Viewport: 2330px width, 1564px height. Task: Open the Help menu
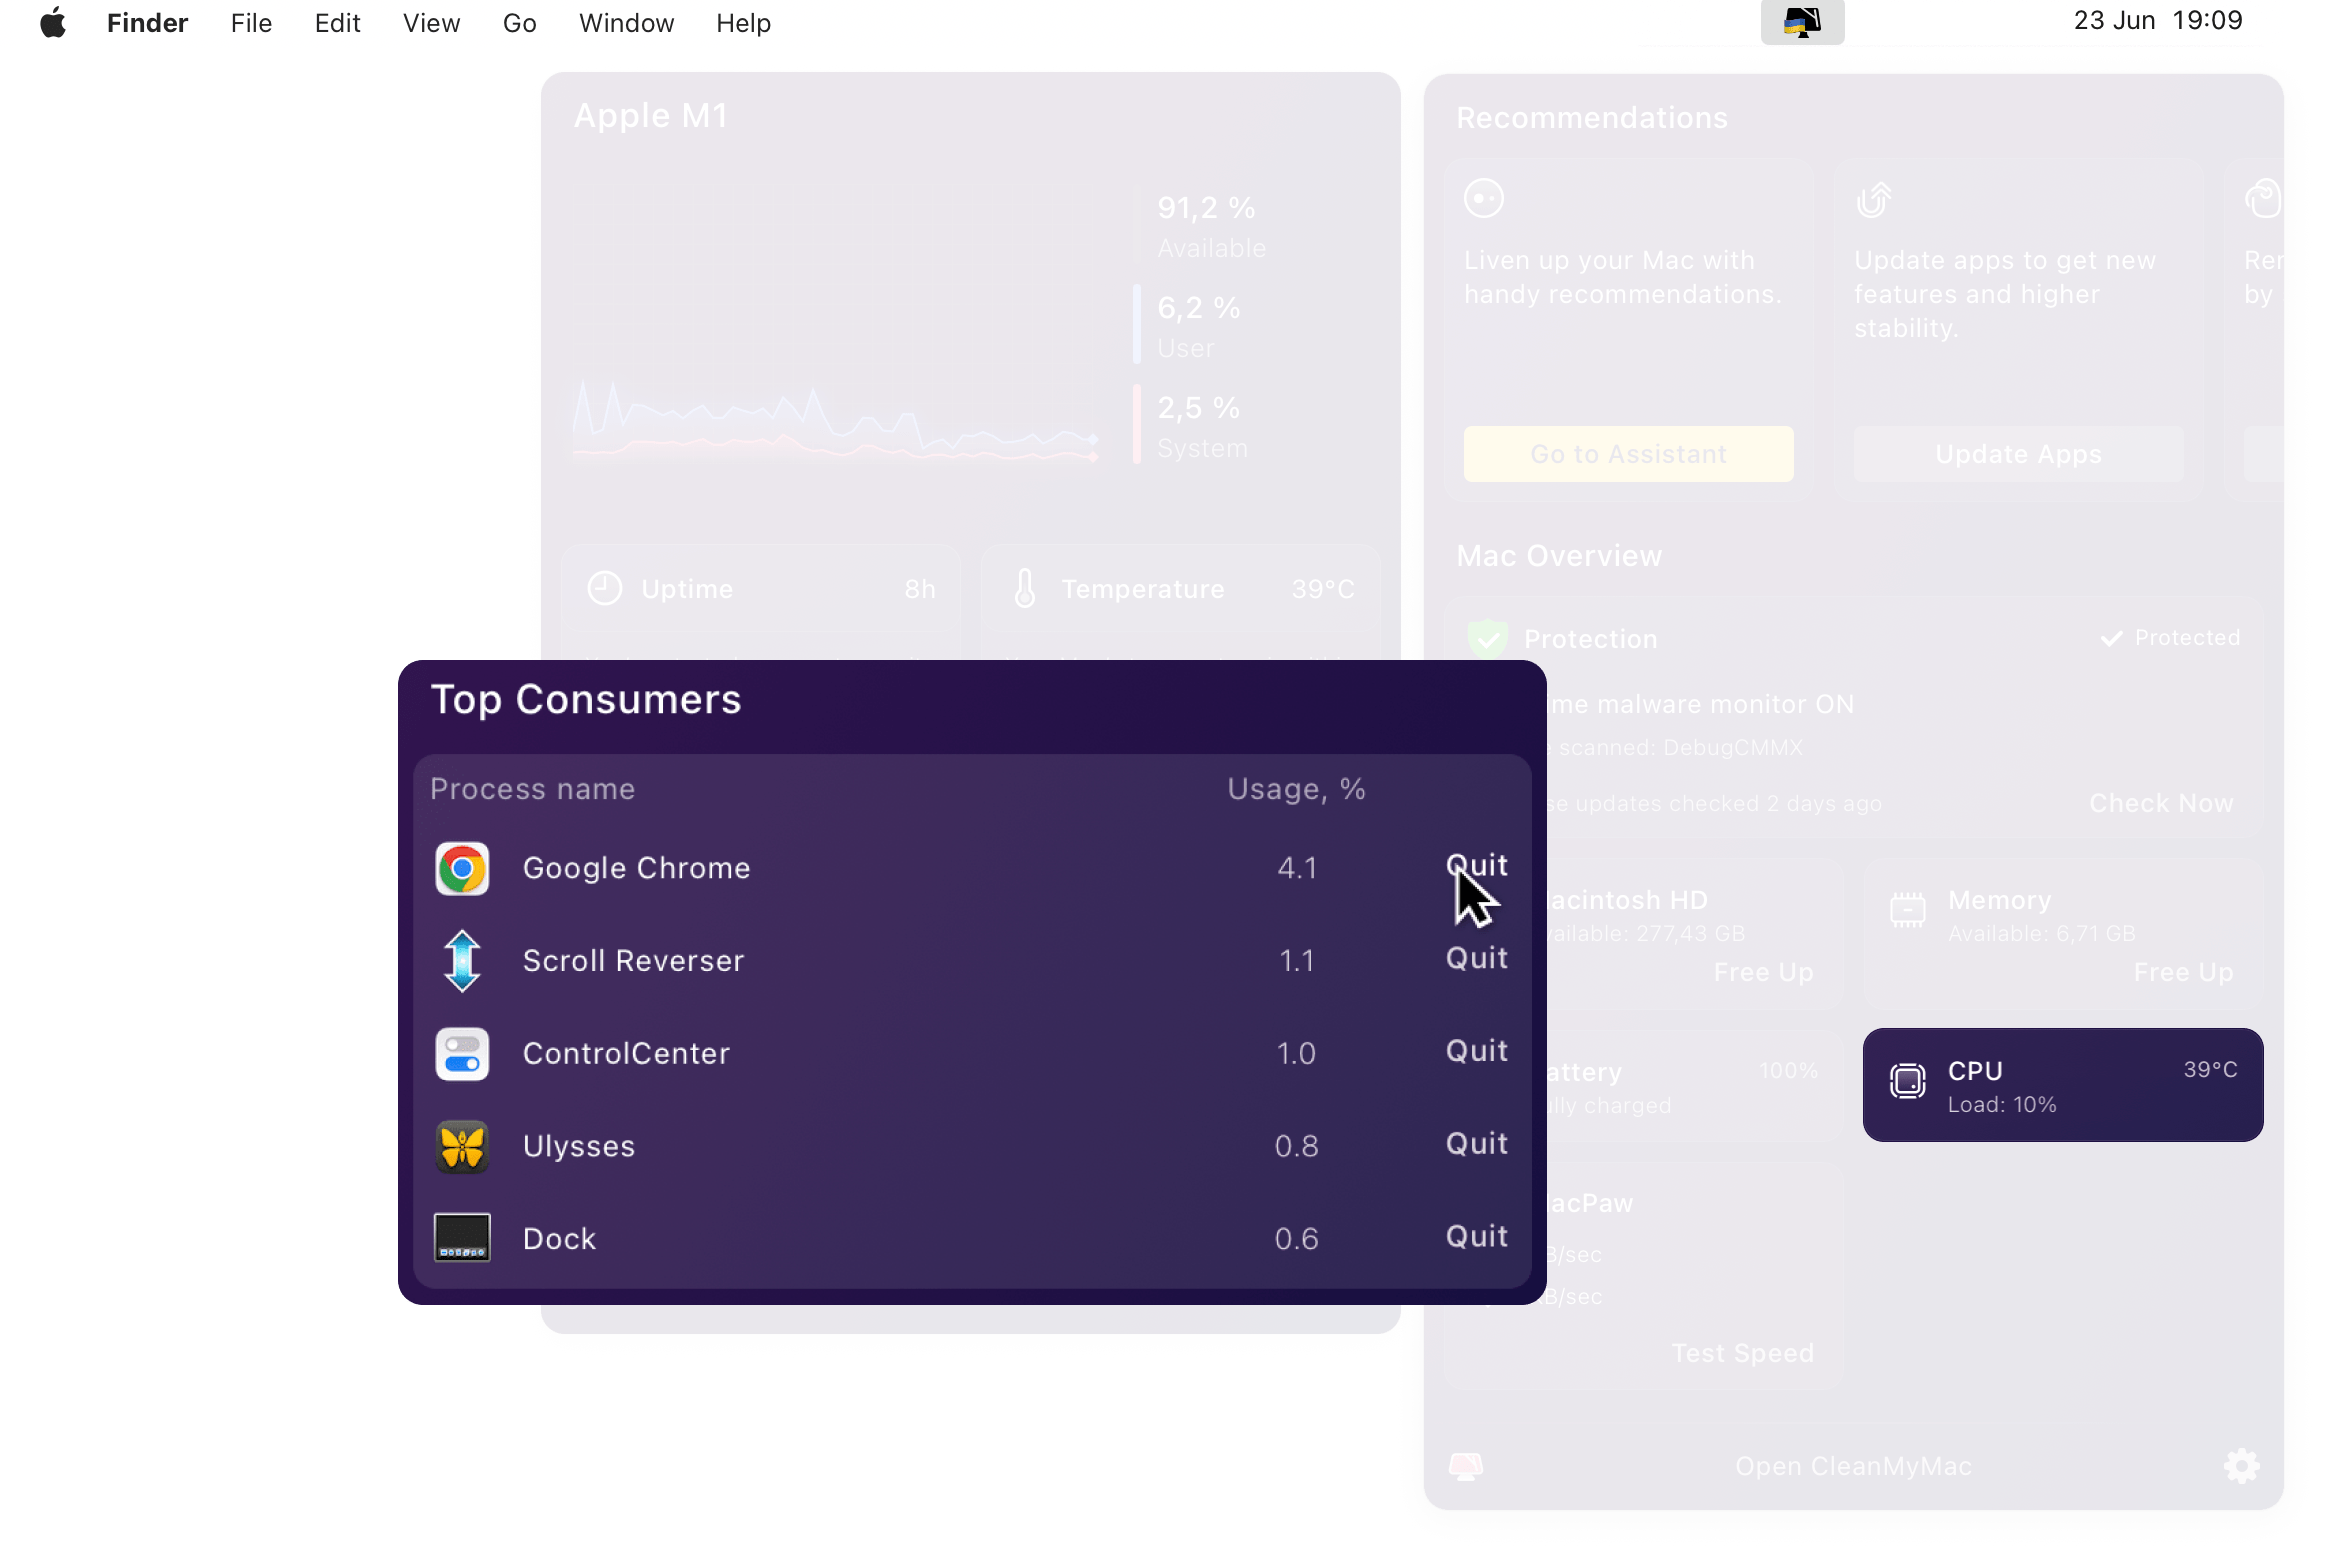743,23
